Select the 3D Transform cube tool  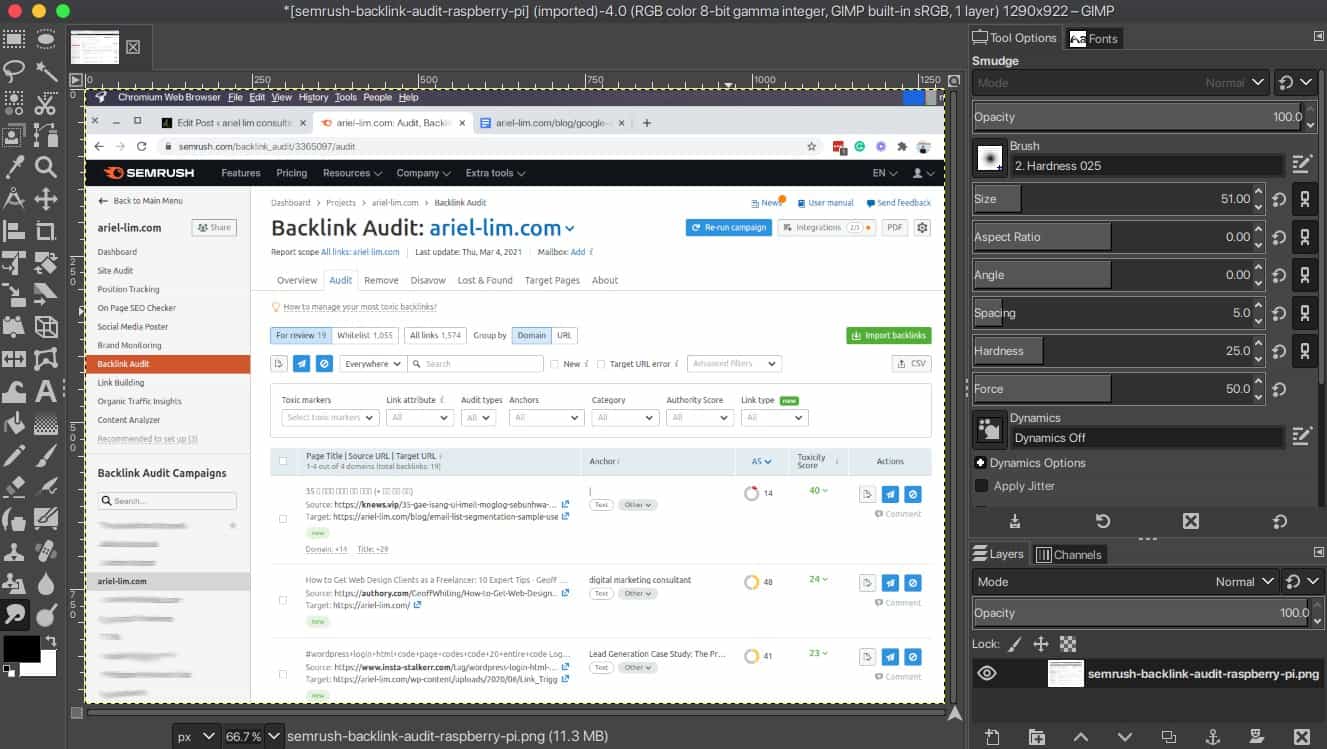46,326
